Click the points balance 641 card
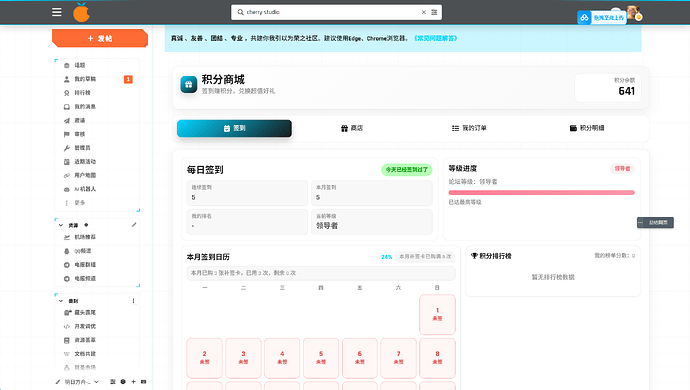This screenshot has width=690, height=390. click(608, 88)
